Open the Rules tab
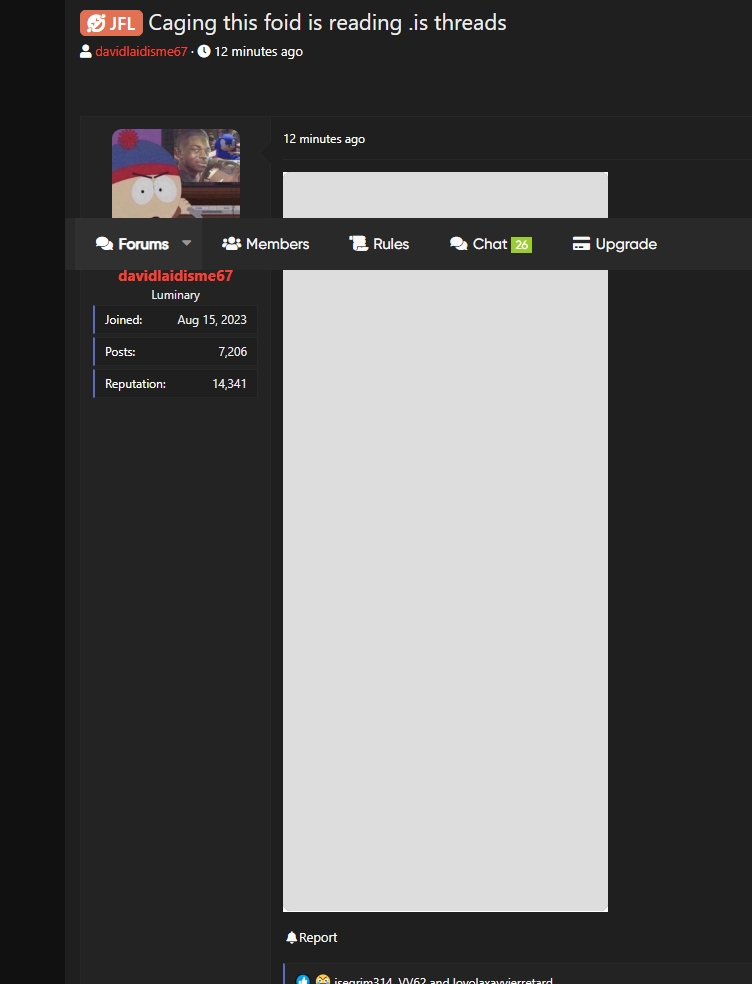Image resolution: width=752 pixels, height=984 pixels. [x=379, y=243]
